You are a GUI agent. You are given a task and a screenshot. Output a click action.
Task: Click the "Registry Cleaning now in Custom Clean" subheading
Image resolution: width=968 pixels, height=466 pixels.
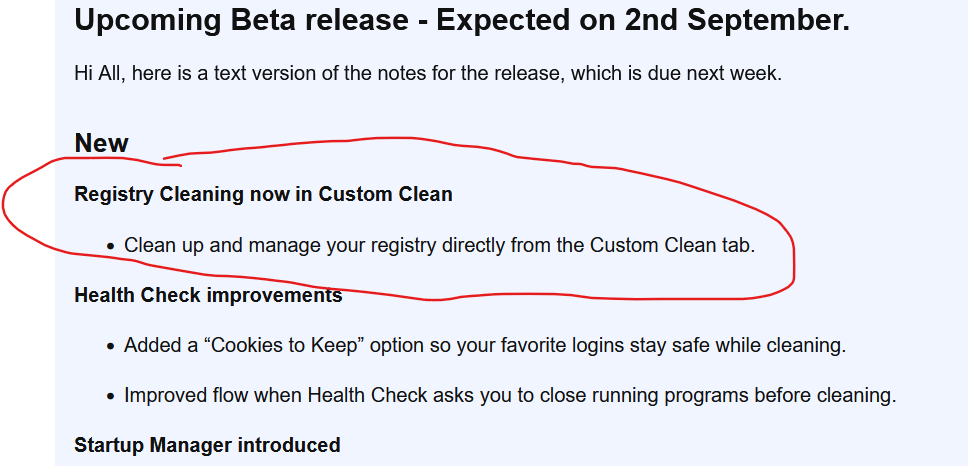coord(263,194)
